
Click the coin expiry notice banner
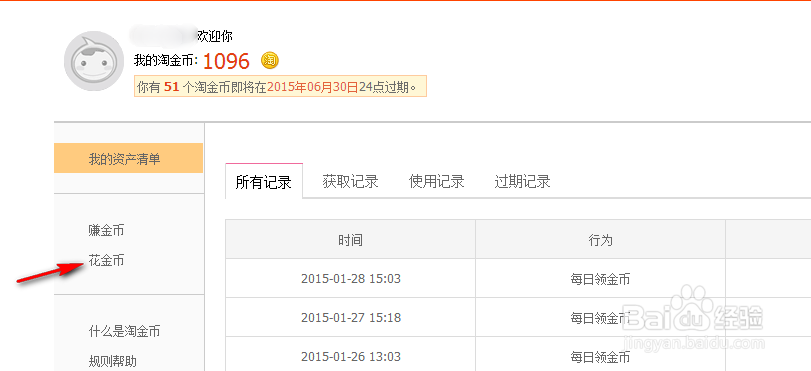280,87
